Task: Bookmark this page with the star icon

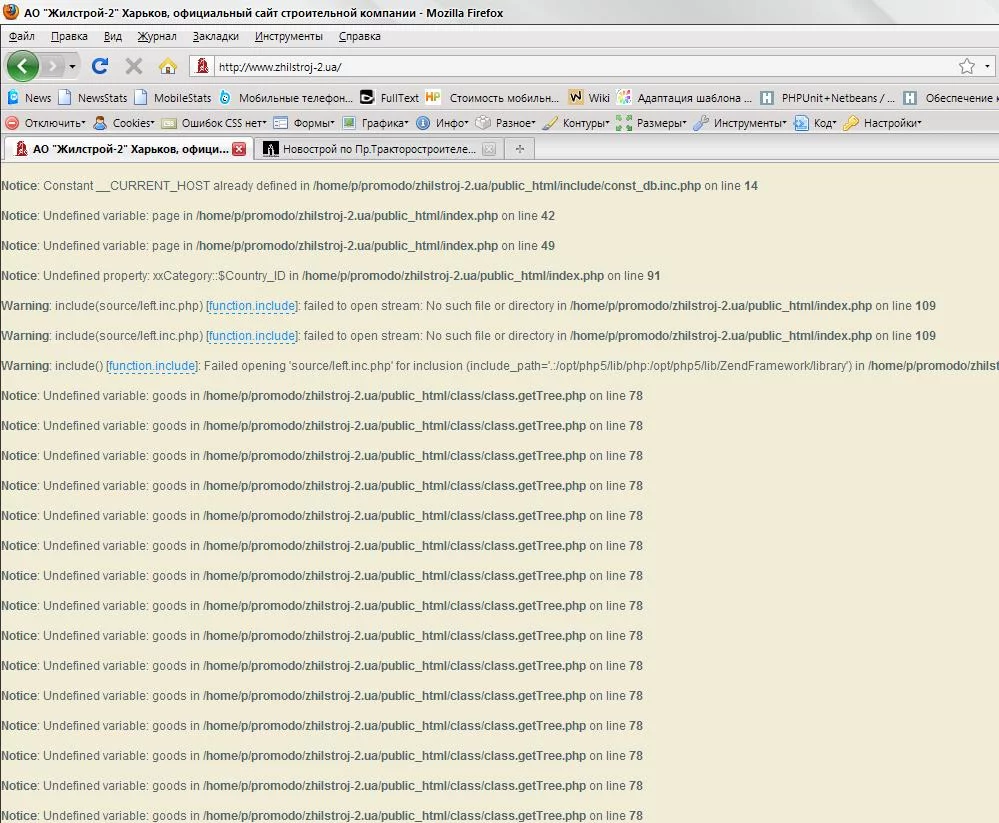Action: click(966, 66)
